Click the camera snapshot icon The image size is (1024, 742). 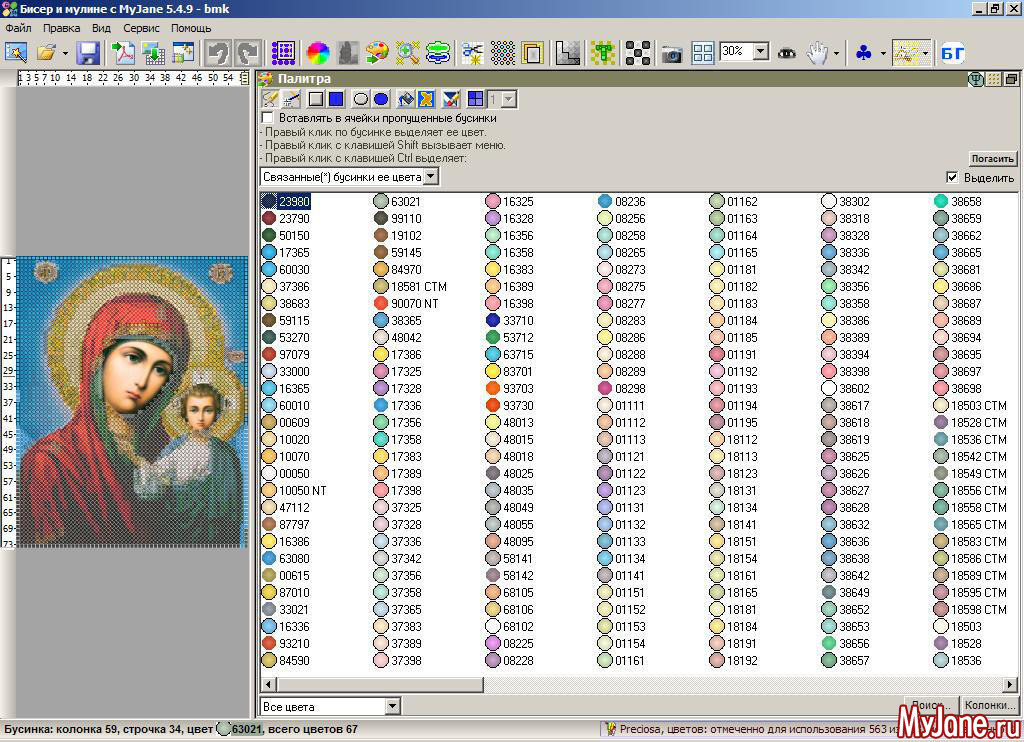[672, 53]
